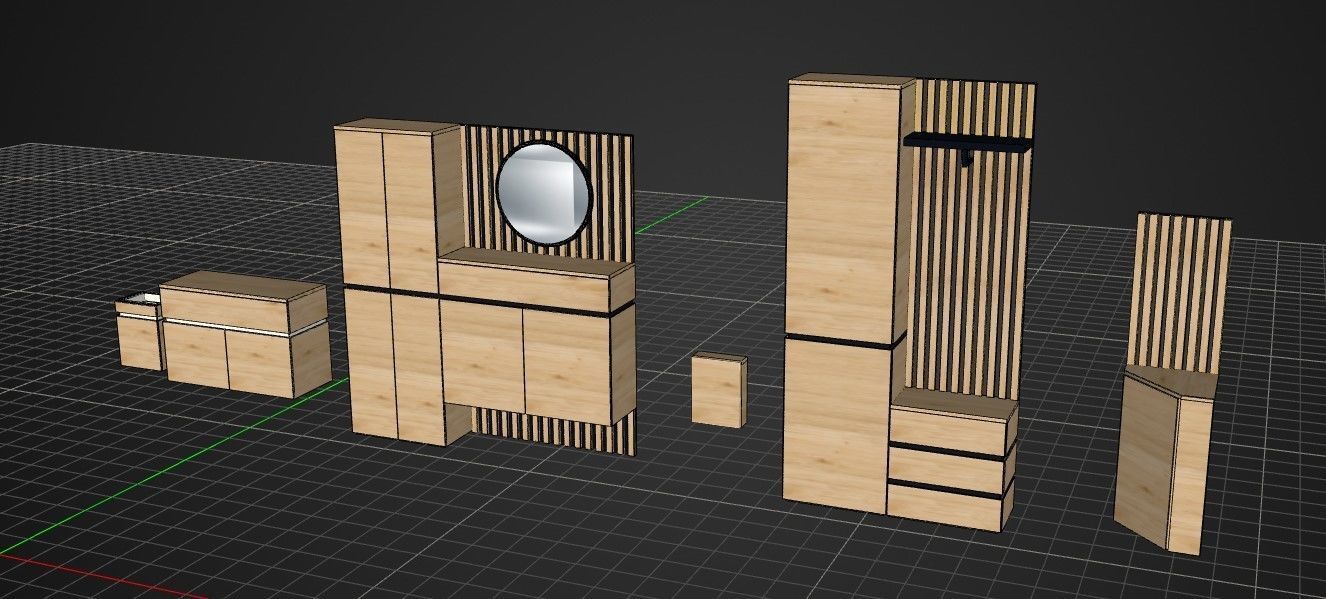Viewport: 1326px width, 599px height.
Task: Select the round mirror on slatted panel
Action: point(543,194)
